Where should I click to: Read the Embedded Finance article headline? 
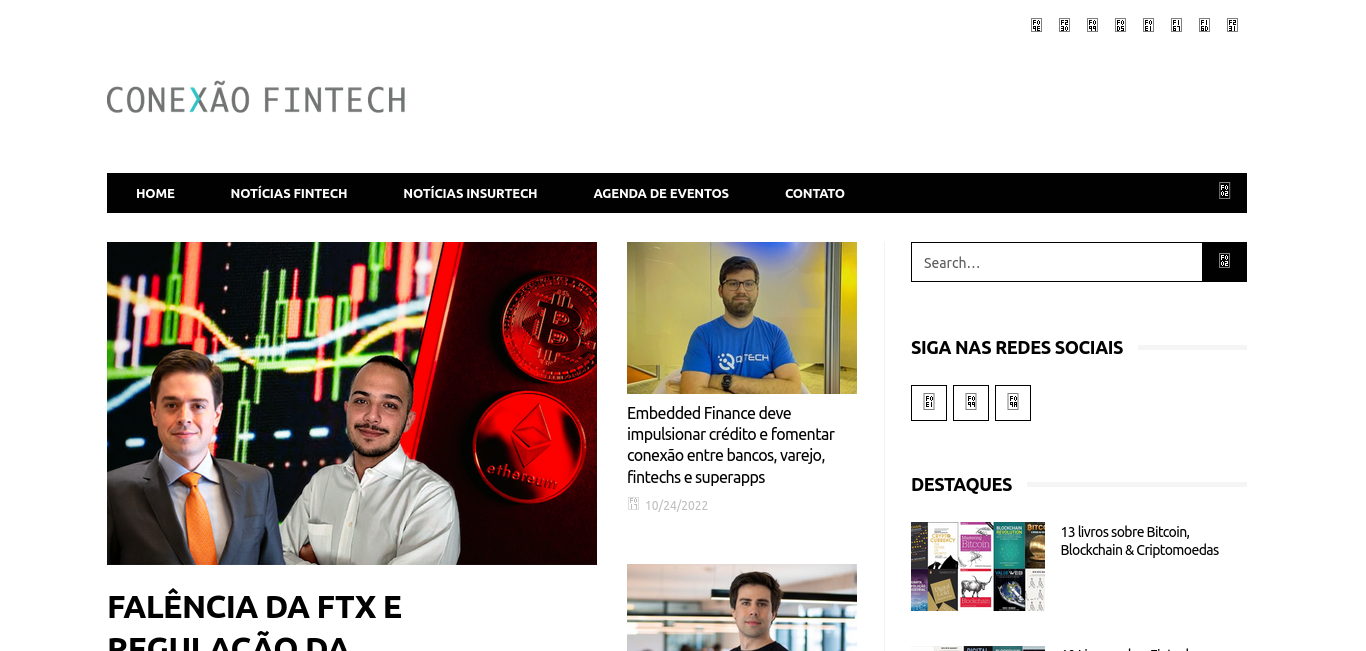click(x=731, y=445)
